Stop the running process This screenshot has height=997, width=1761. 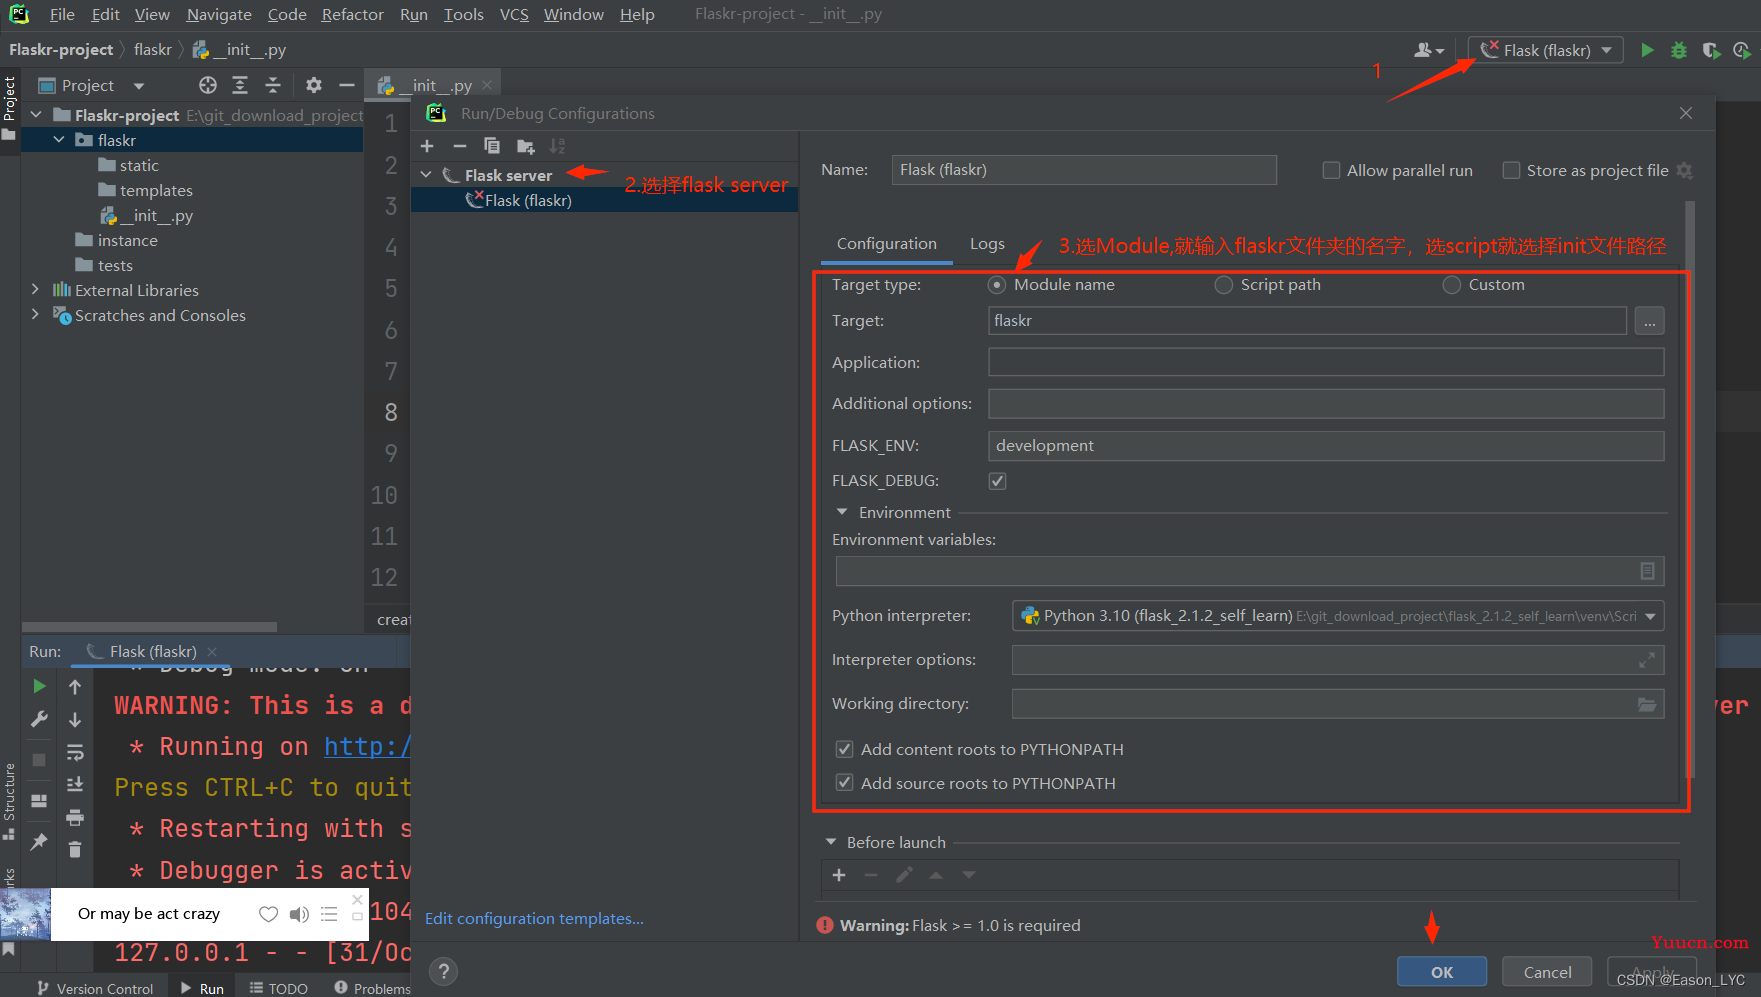coord(39,760)
